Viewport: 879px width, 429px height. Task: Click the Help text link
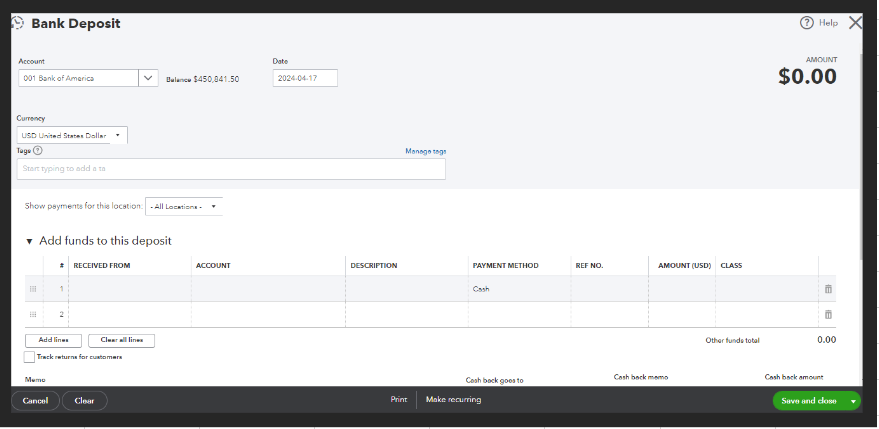(x=829, y=23)
